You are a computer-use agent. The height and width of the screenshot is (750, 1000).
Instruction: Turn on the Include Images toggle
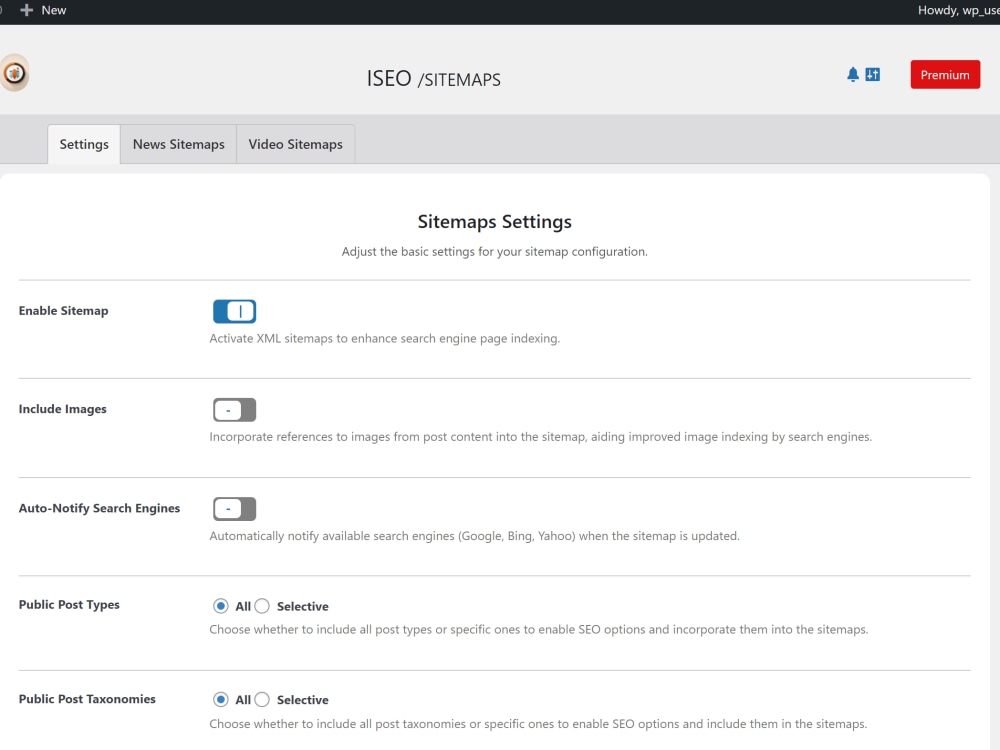(235, 410)
